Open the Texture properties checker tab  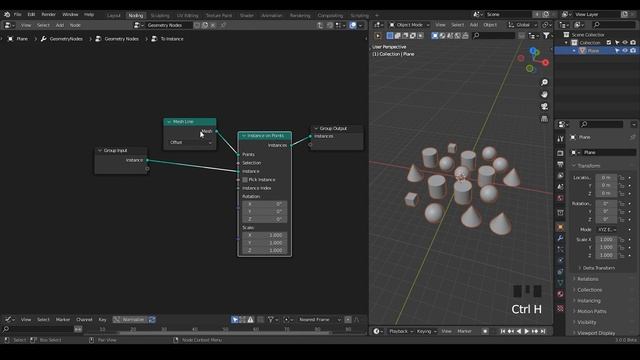(560, 309)
